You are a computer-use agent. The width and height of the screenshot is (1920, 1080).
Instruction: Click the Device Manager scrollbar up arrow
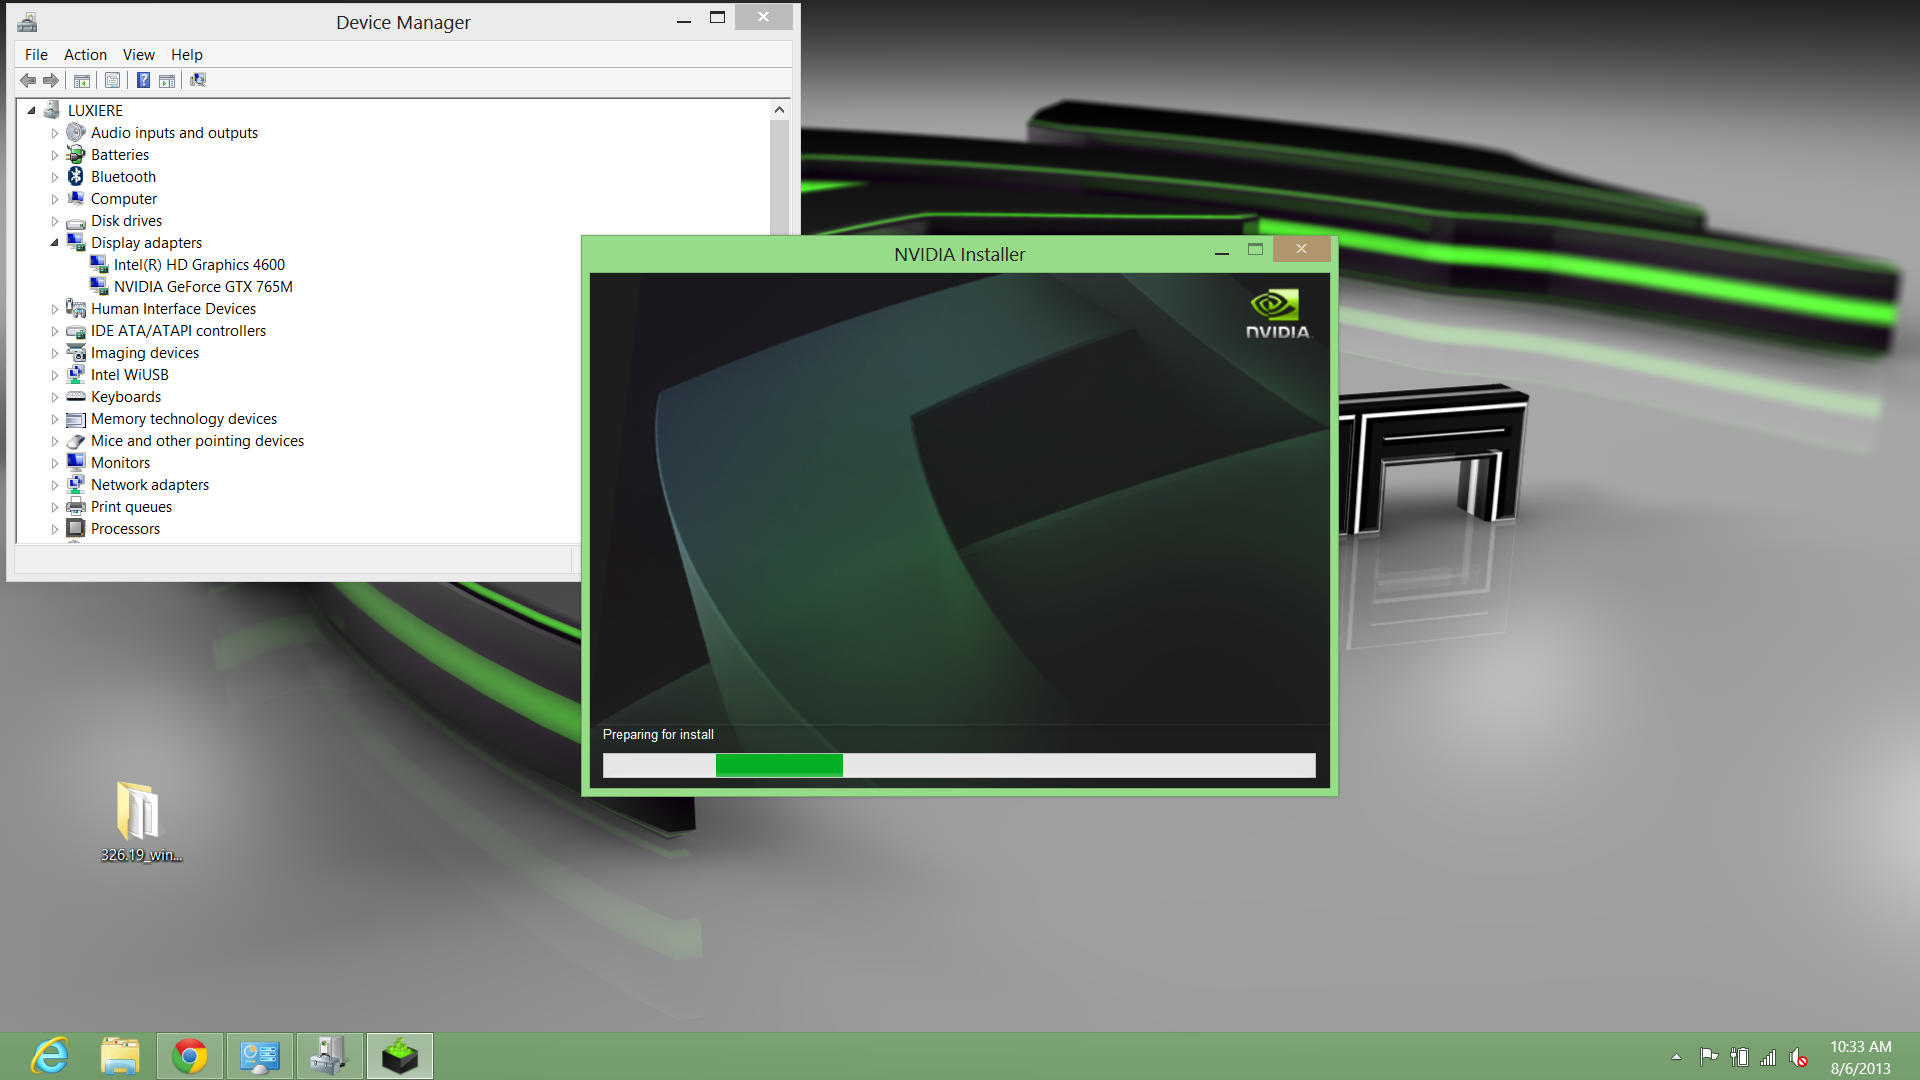[779, 109]
